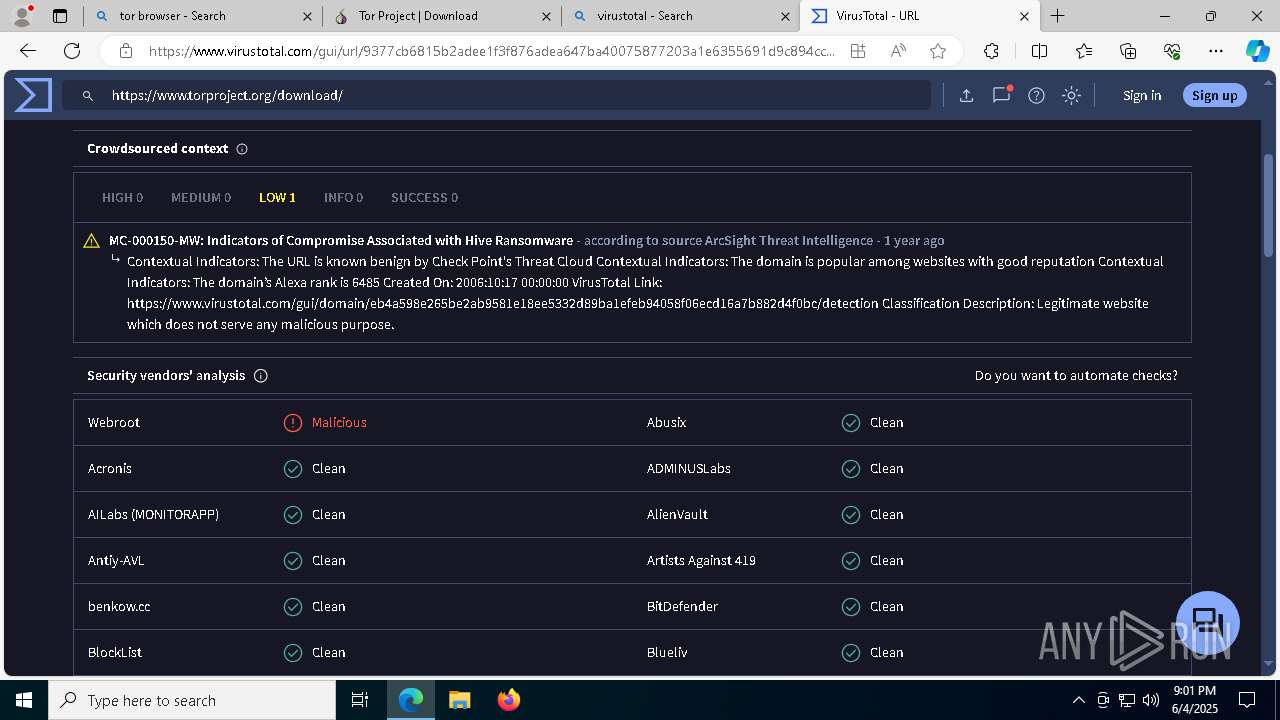Viewport: 1280px width, 720px height.
Task: Show hidden system tray icons
Action: click(1078, 700)
